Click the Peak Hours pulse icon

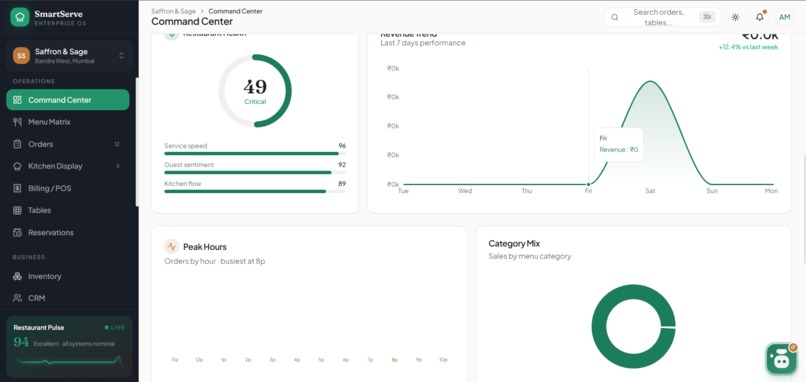pyautogui.click(x=172, y=246)
